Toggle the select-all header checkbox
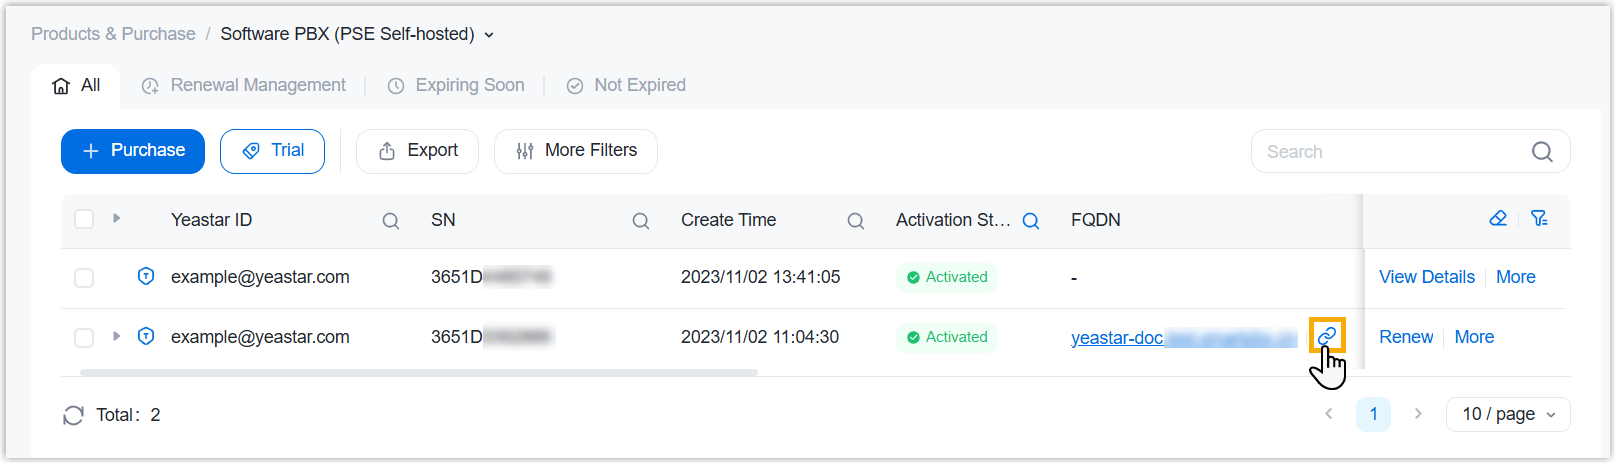The image size is (1616, 464). [x=84, y=219]
